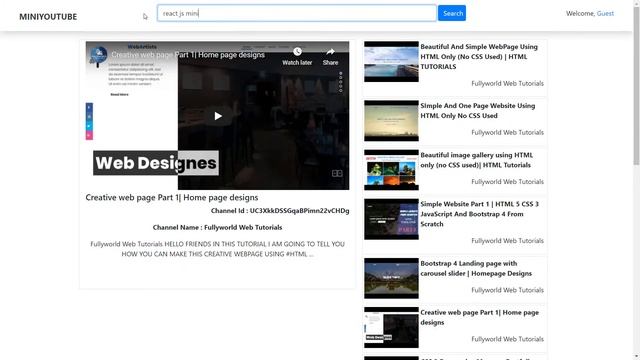Select sidebar title 'Creative web page Part 1| Home page designs'
Image resolution: width=640 pixels, height=360 pixels.
click(x=480, y=318)
